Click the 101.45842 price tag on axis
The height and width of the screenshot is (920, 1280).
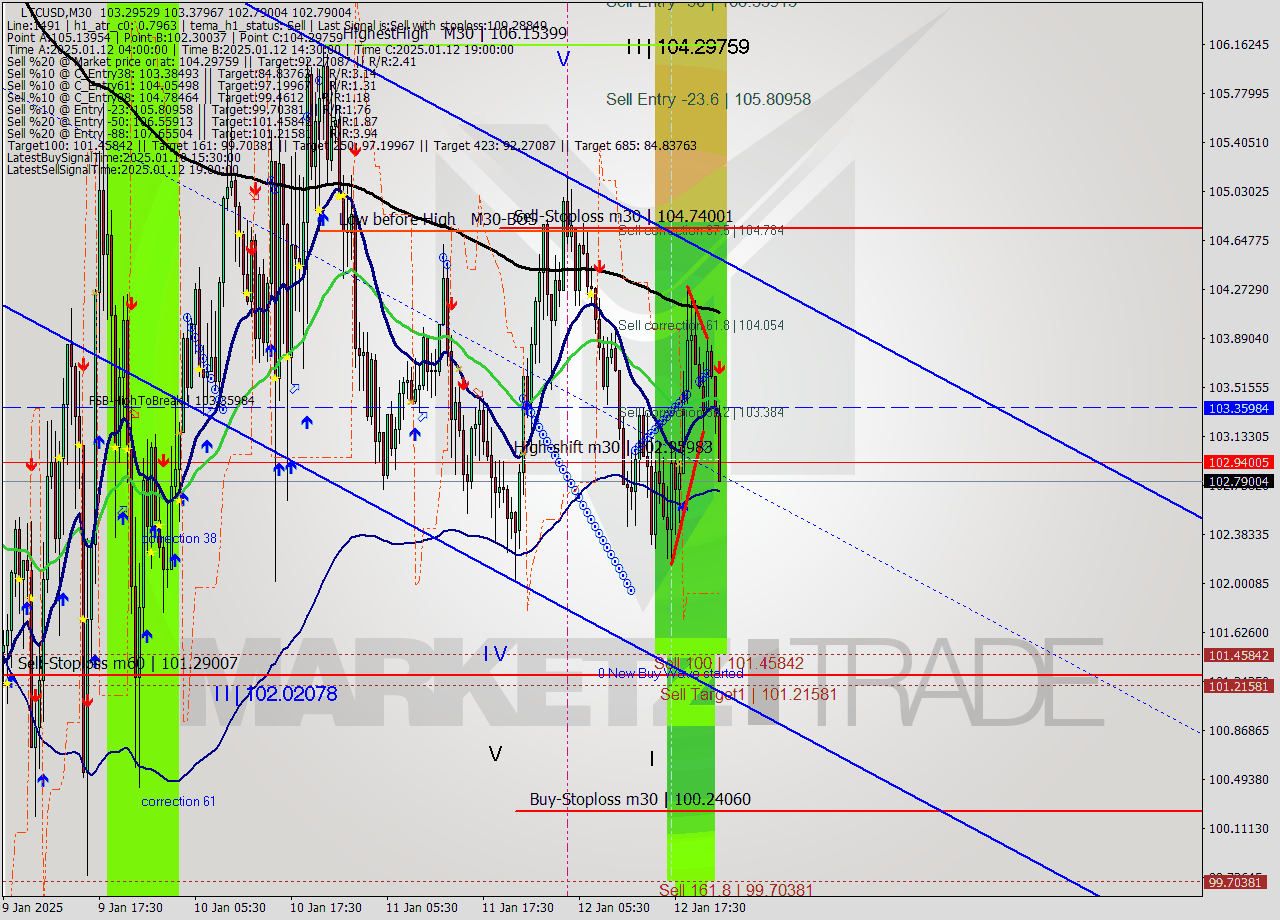(1239, 655)
